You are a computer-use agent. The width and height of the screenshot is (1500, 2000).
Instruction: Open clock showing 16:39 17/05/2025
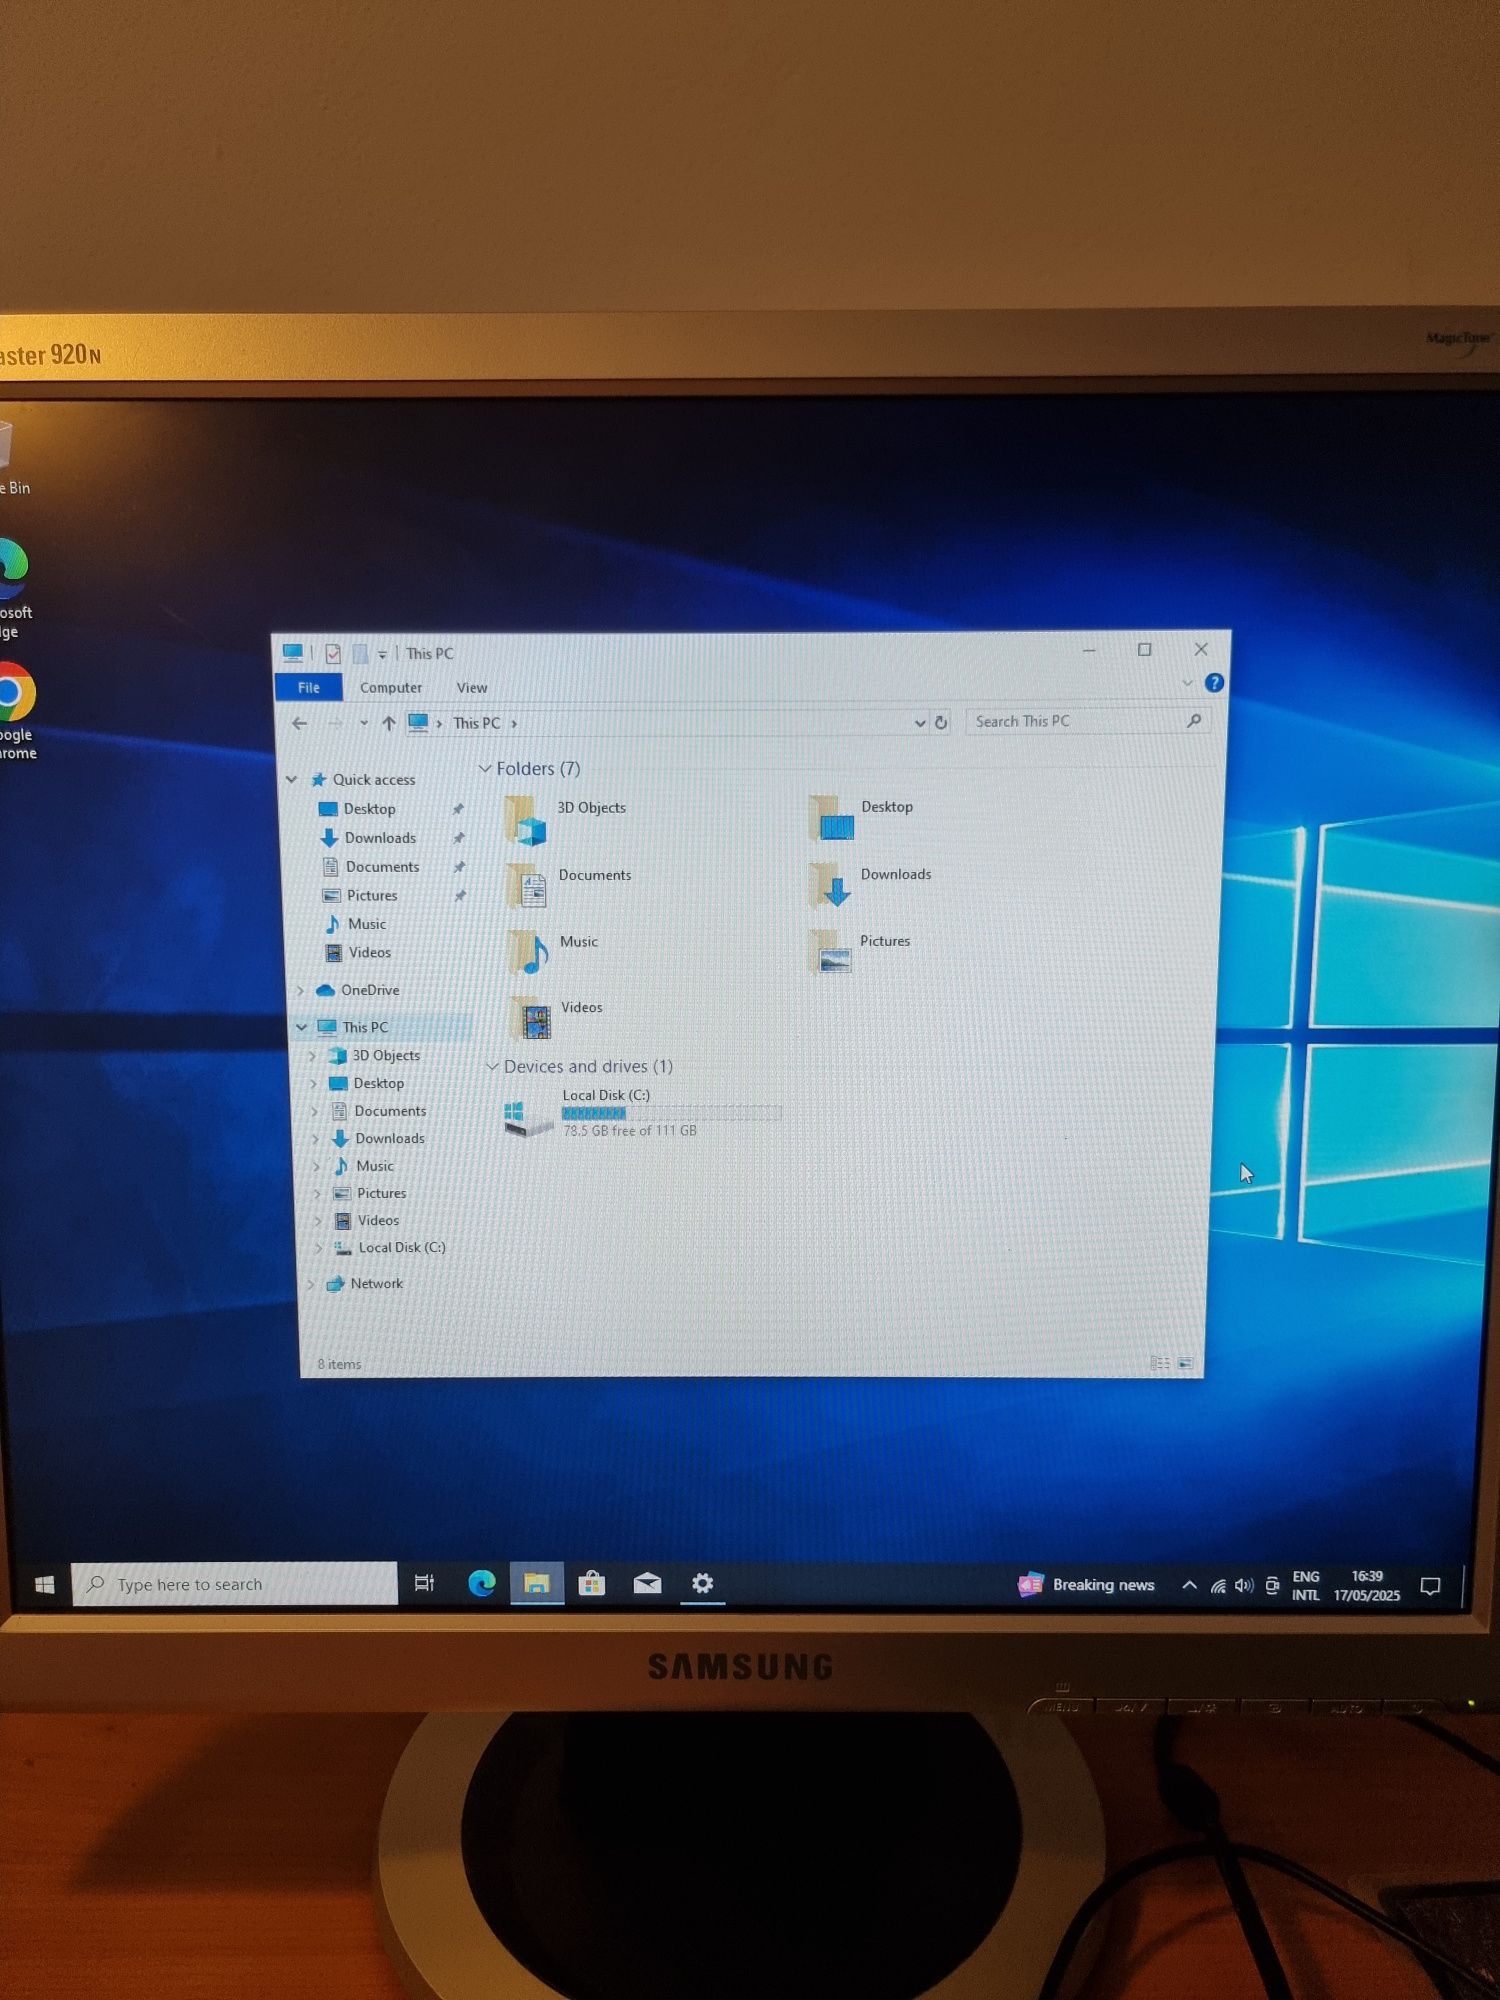1367,1586
